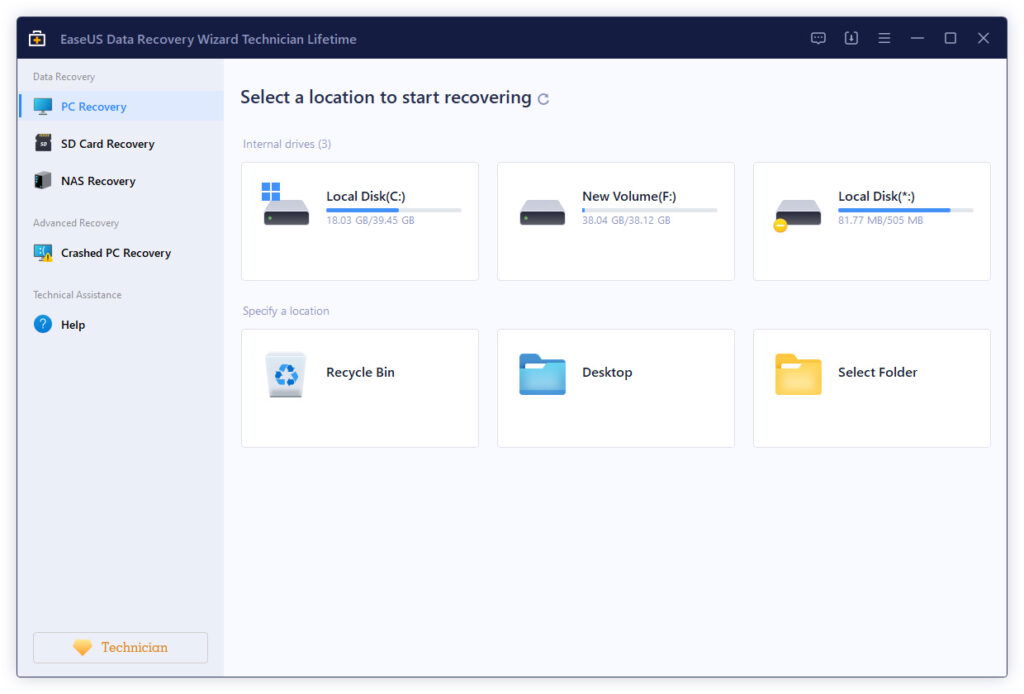Click the Local Disk(C:) usage bar

[x=394, y=210]
